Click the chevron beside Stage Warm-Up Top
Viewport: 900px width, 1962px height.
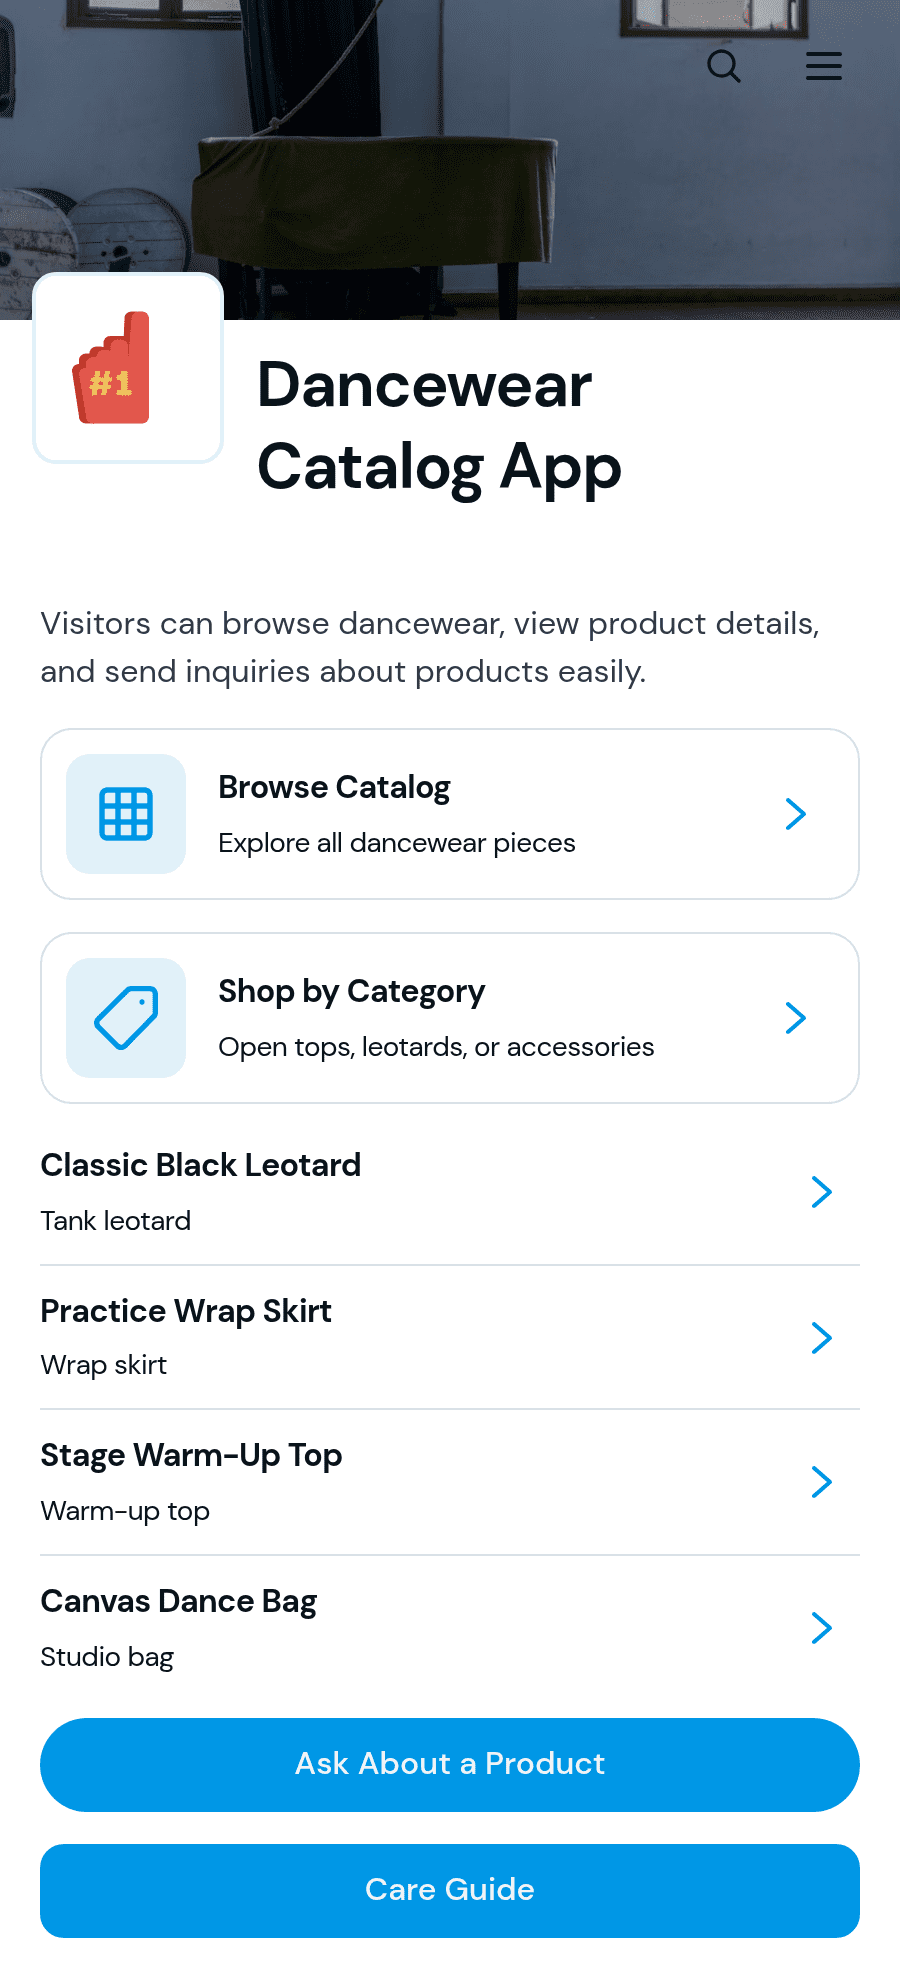[x=822, y=1482]
